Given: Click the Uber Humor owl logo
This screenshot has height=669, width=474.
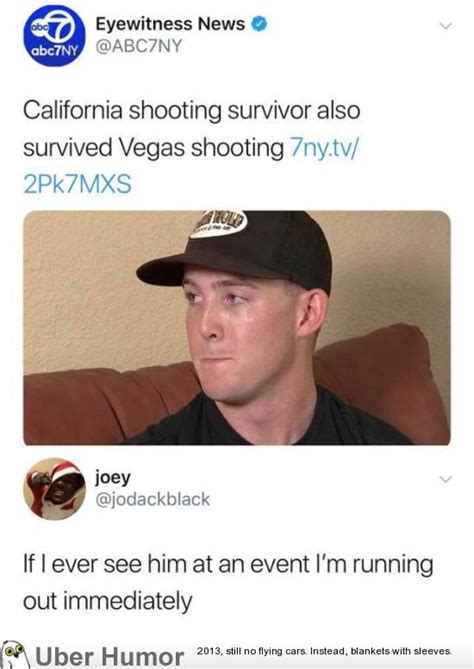Looking at the screenshot, I should click(x=16, y=654).
